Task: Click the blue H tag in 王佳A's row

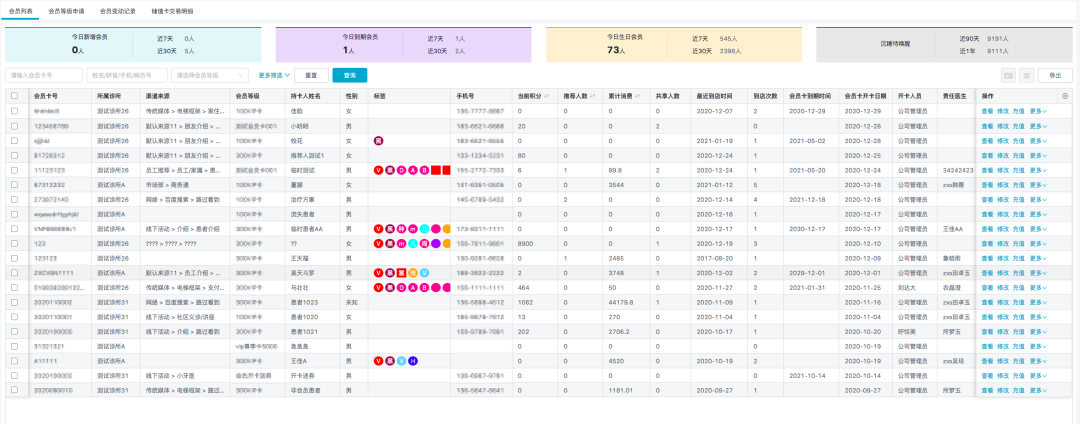Action: (413, 361)
